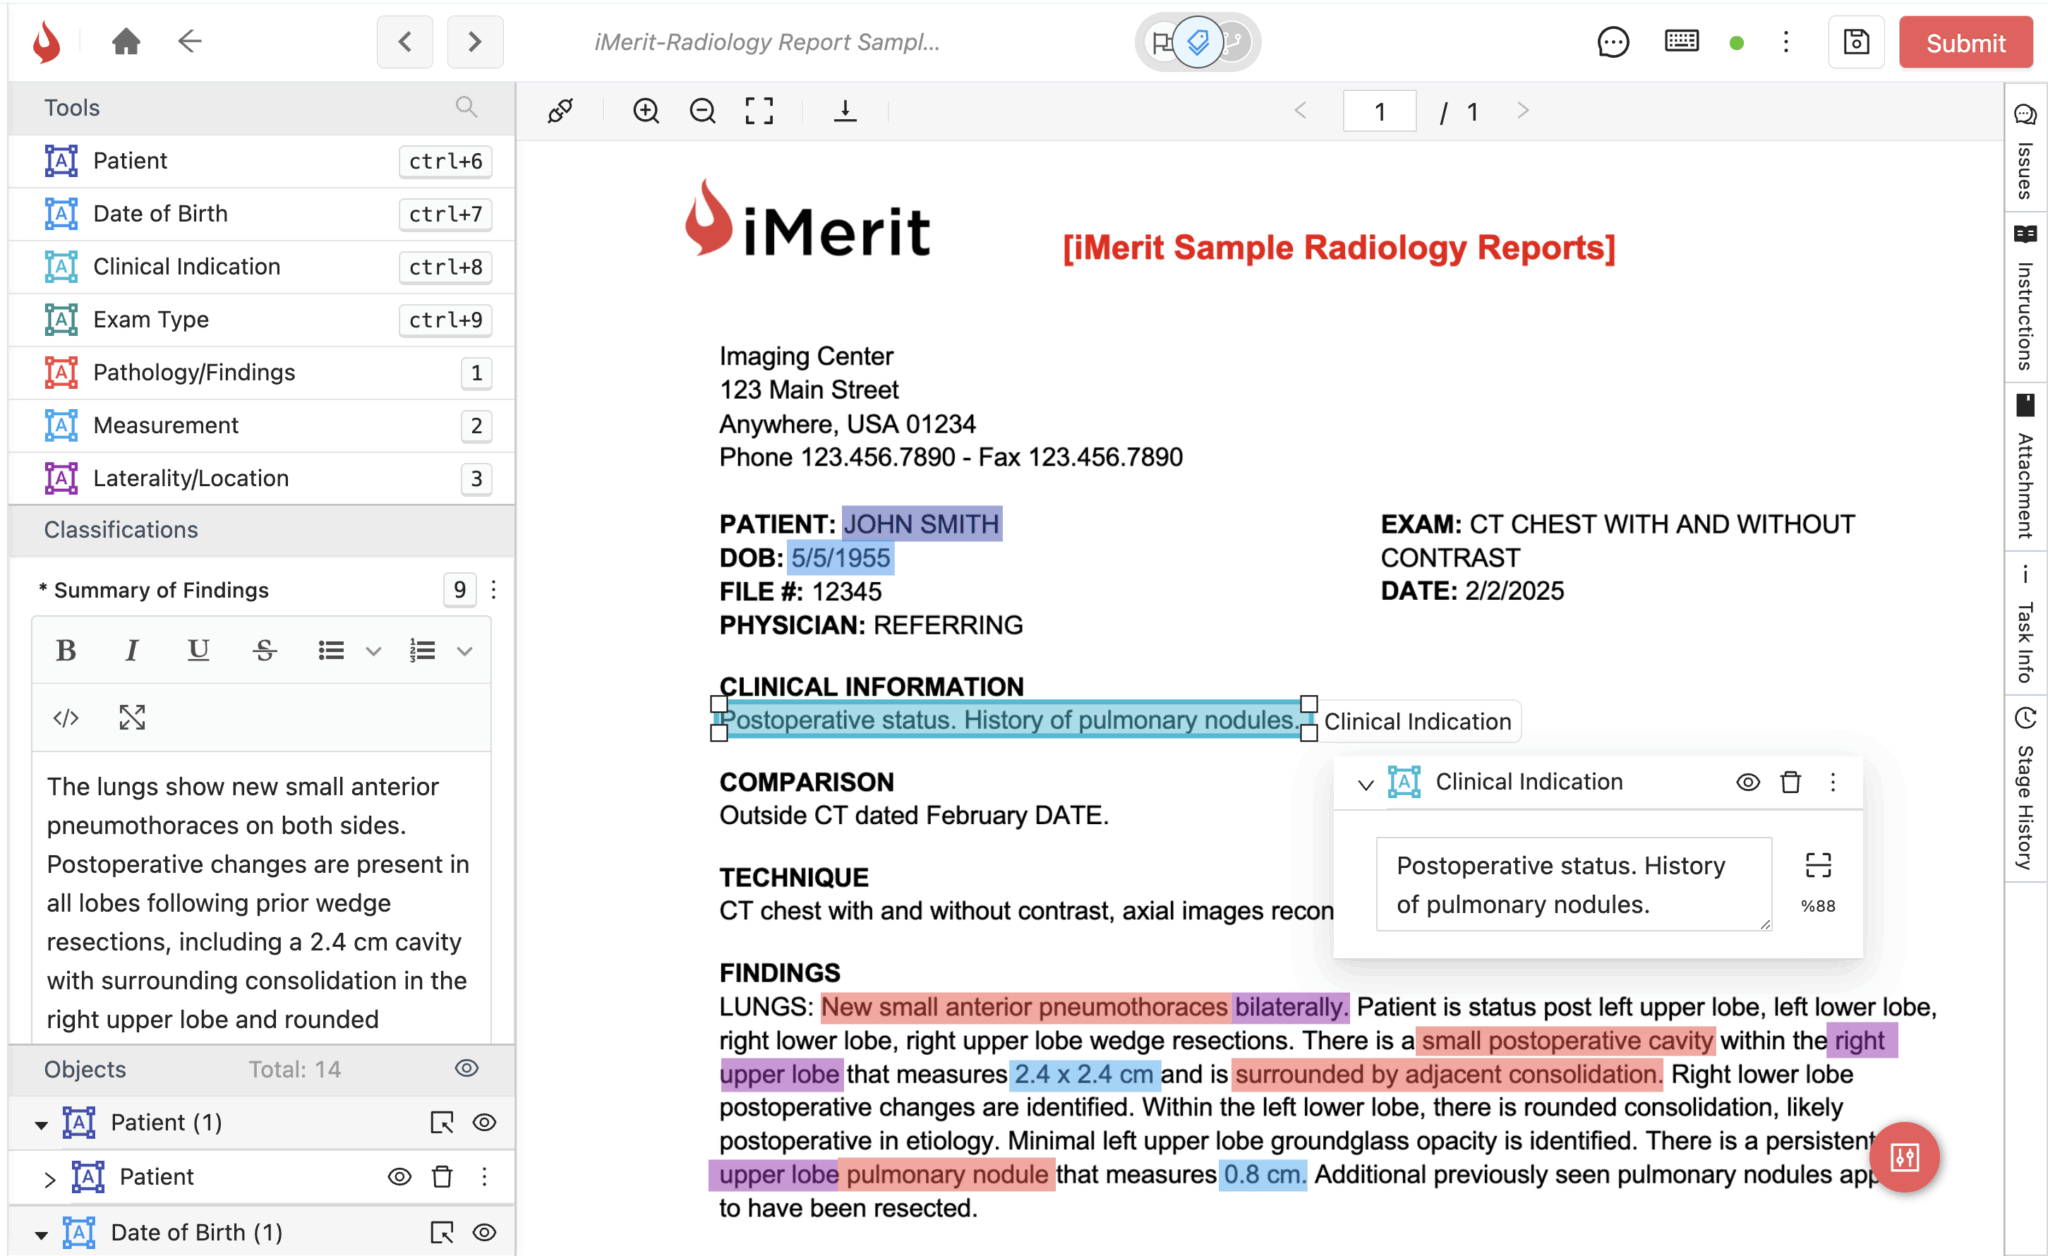The image size is (2048, 1256).
Task: Collapse the Patient (1) group
Action: point(41,1124)
